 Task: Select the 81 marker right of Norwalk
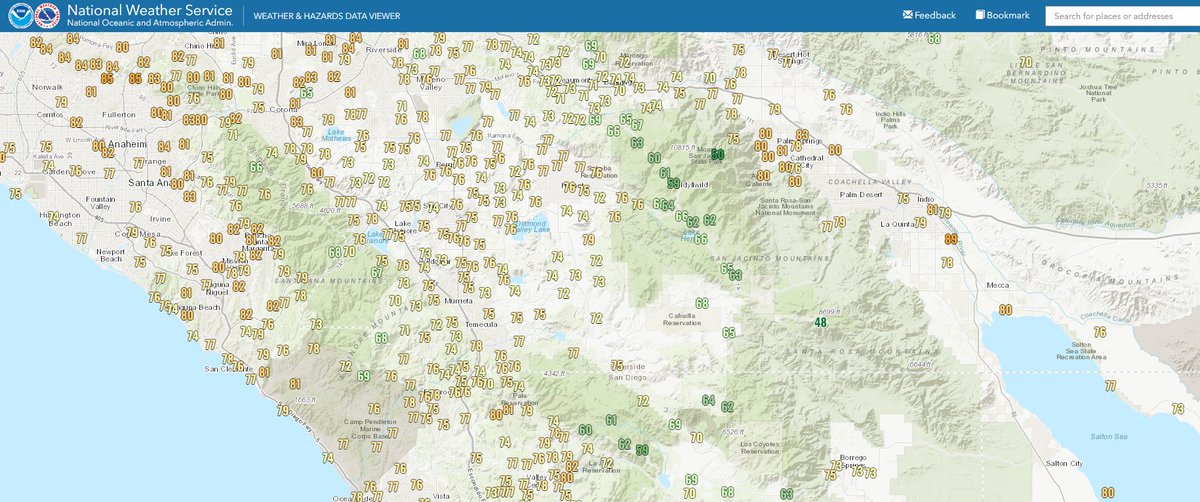(93, 92)
